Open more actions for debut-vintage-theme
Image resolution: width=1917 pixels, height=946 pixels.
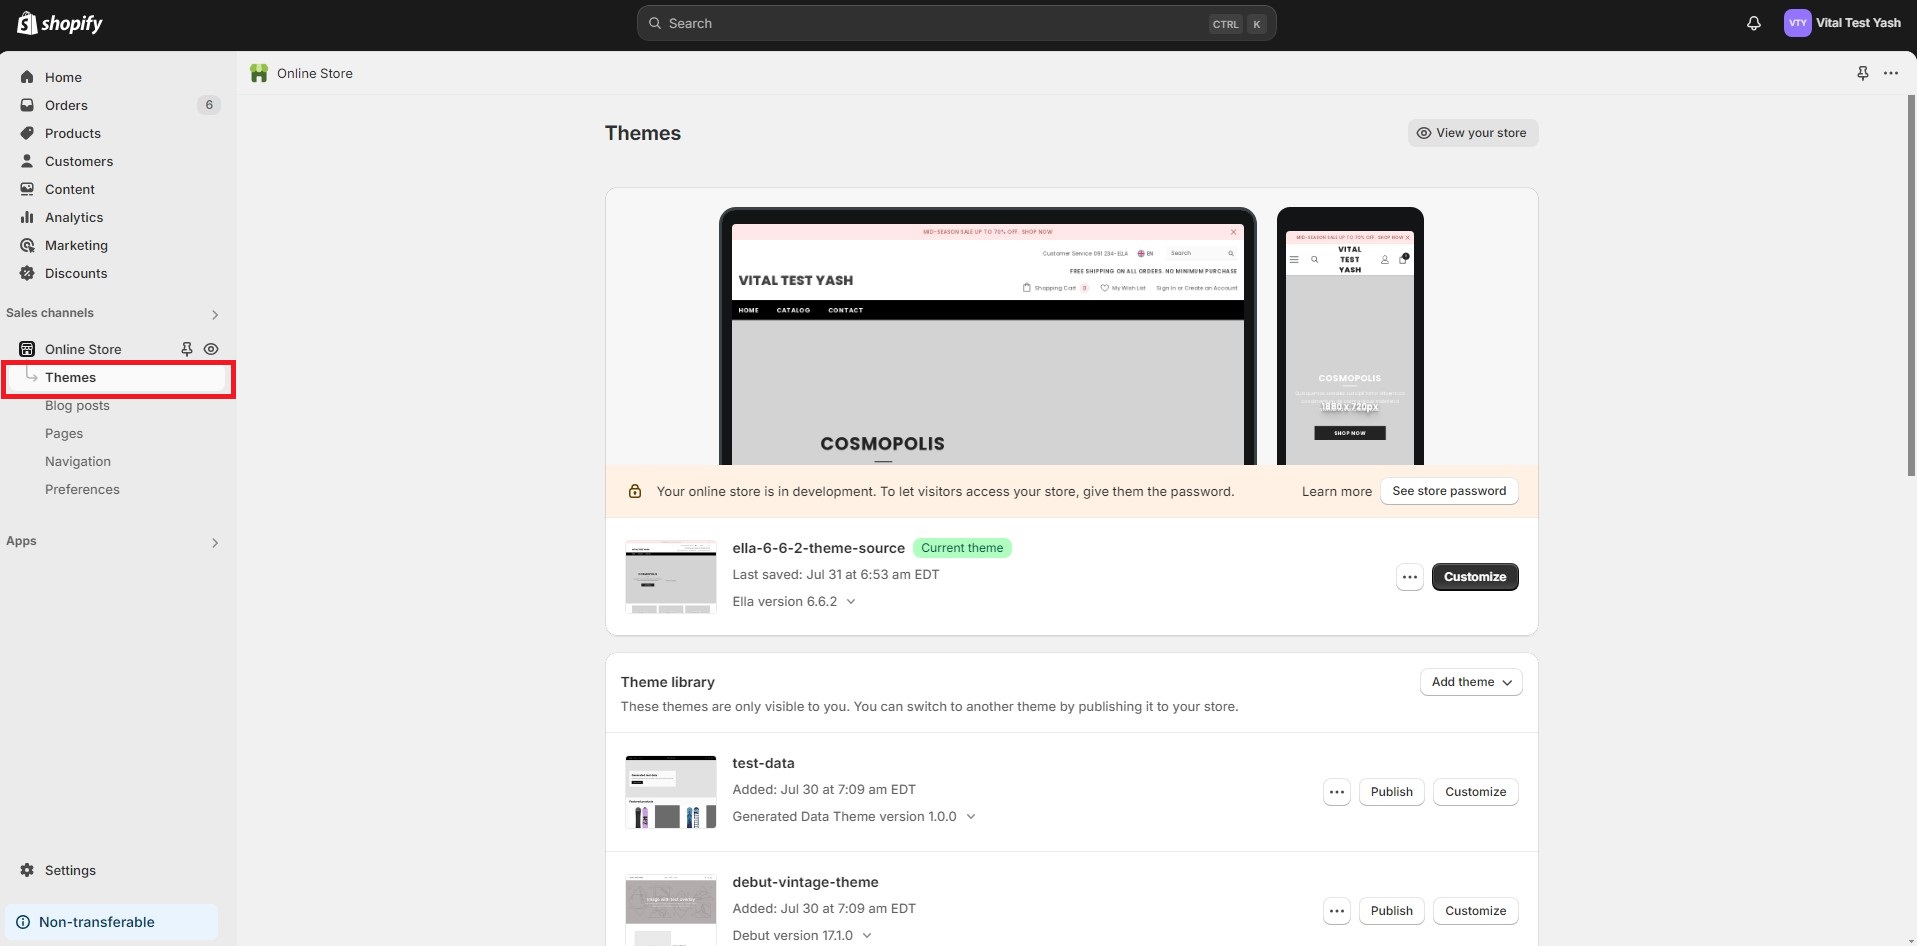point(1337,911)
